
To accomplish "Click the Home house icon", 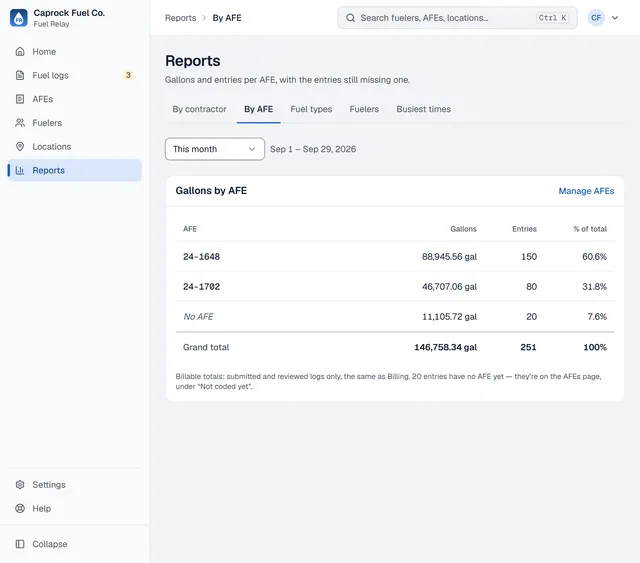I will tap(20, 51).
